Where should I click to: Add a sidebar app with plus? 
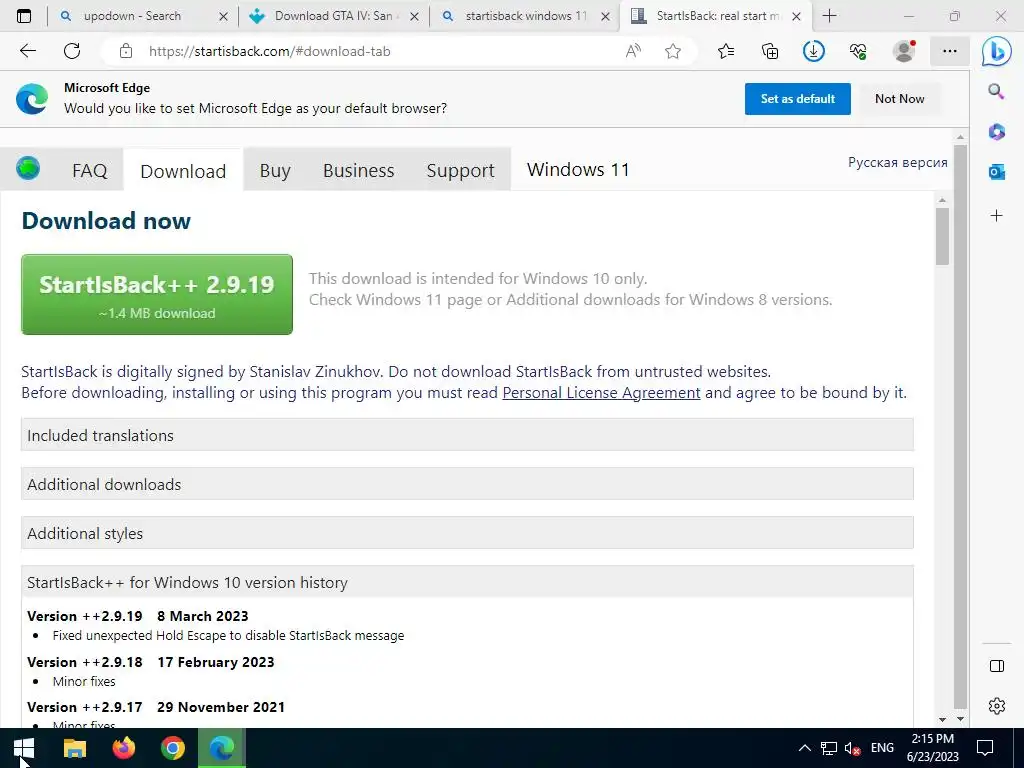point(997,216)
